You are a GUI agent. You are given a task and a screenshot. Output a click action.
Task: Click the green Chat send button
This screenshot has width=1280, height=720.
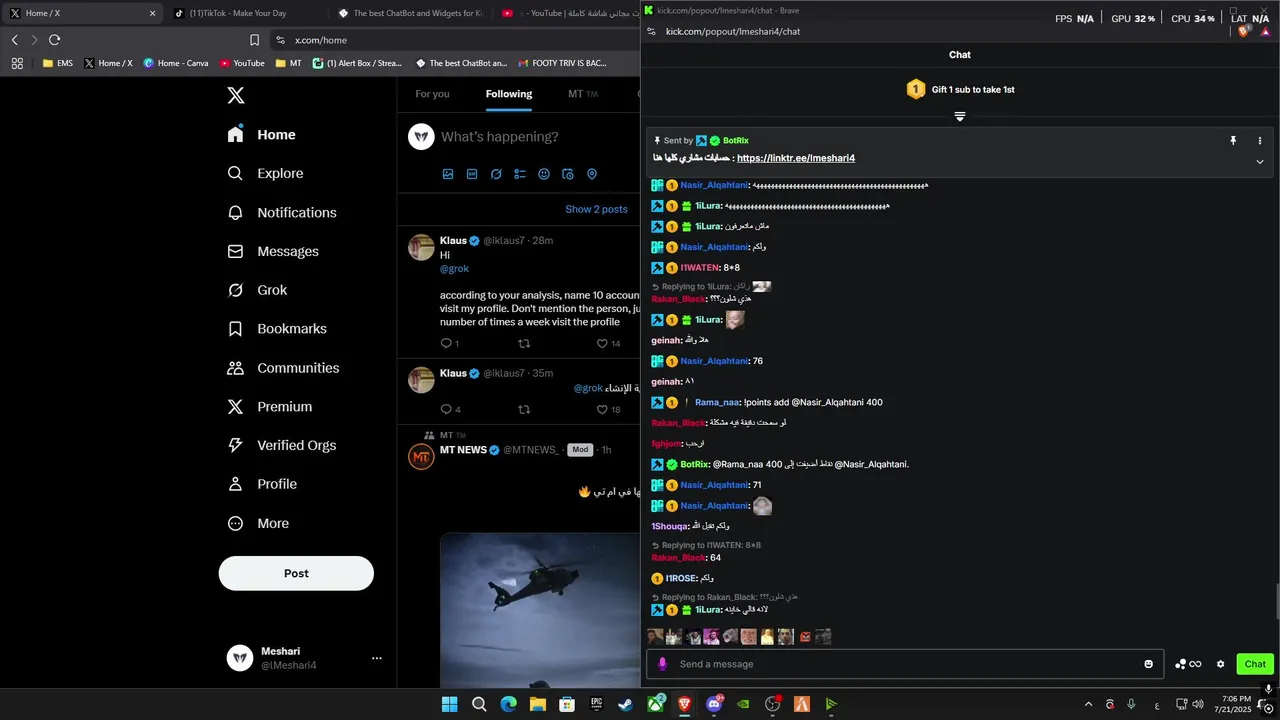[x=1255, y=664]
